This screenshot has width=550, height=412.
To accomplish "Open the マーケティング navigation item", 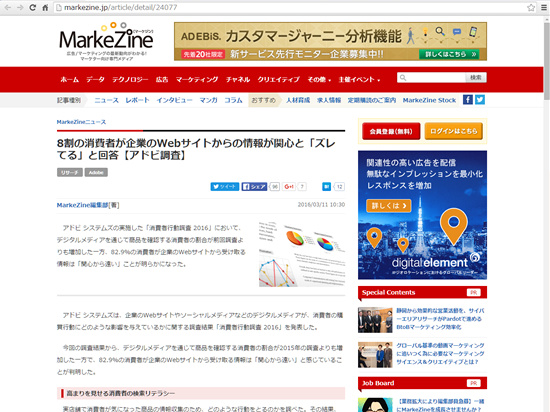I will click(197, 80).
